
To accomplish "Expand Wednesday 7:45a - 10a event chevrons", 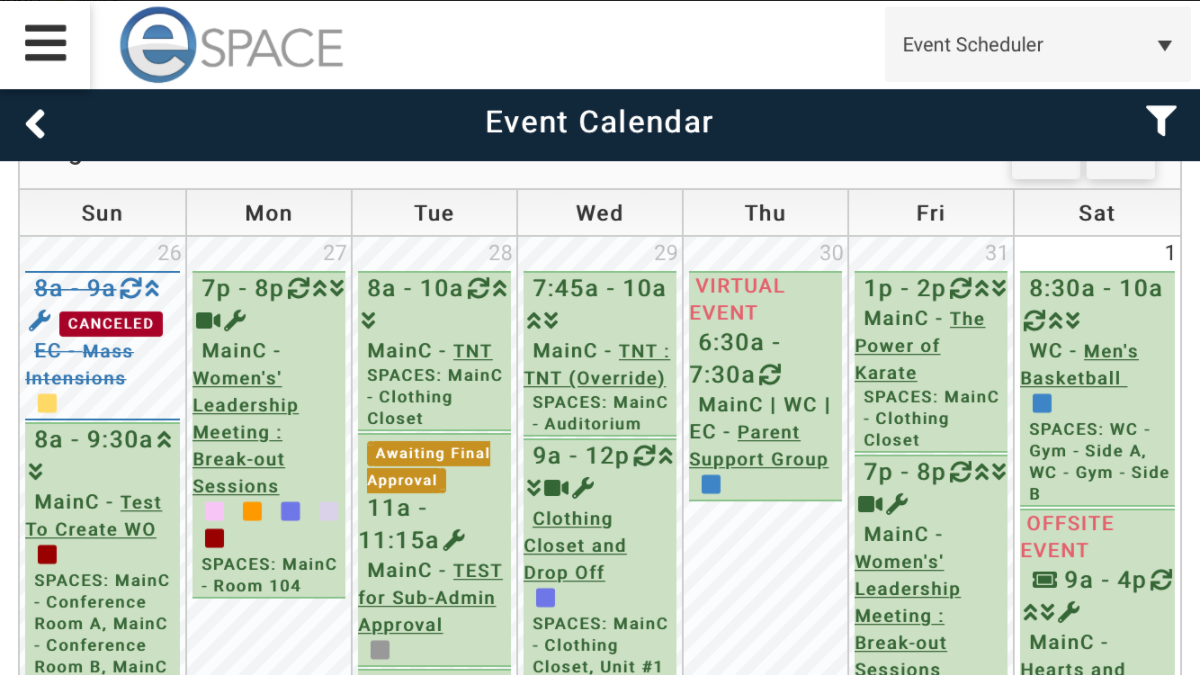I will click(542, 320).
